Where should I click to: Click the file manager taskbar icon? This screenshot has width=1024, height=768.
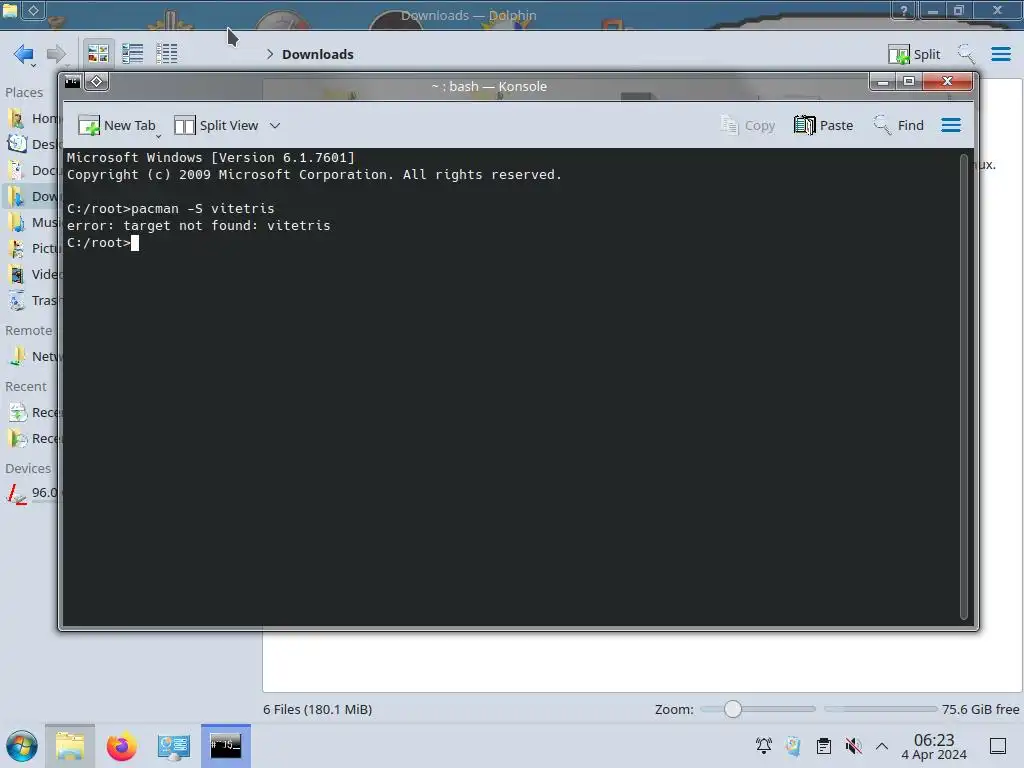pyautogui.click(x=70, y=746)
